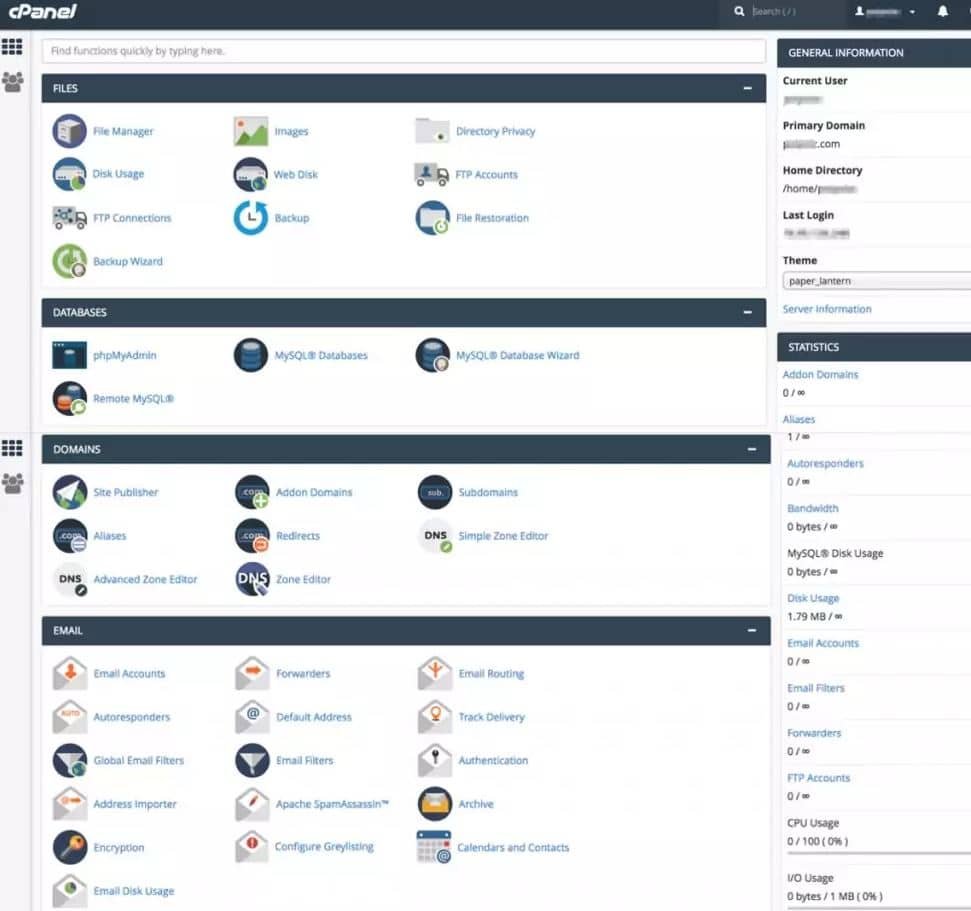Open the user account dropdown
Screen dimensions: 971x911
[885, 11]
